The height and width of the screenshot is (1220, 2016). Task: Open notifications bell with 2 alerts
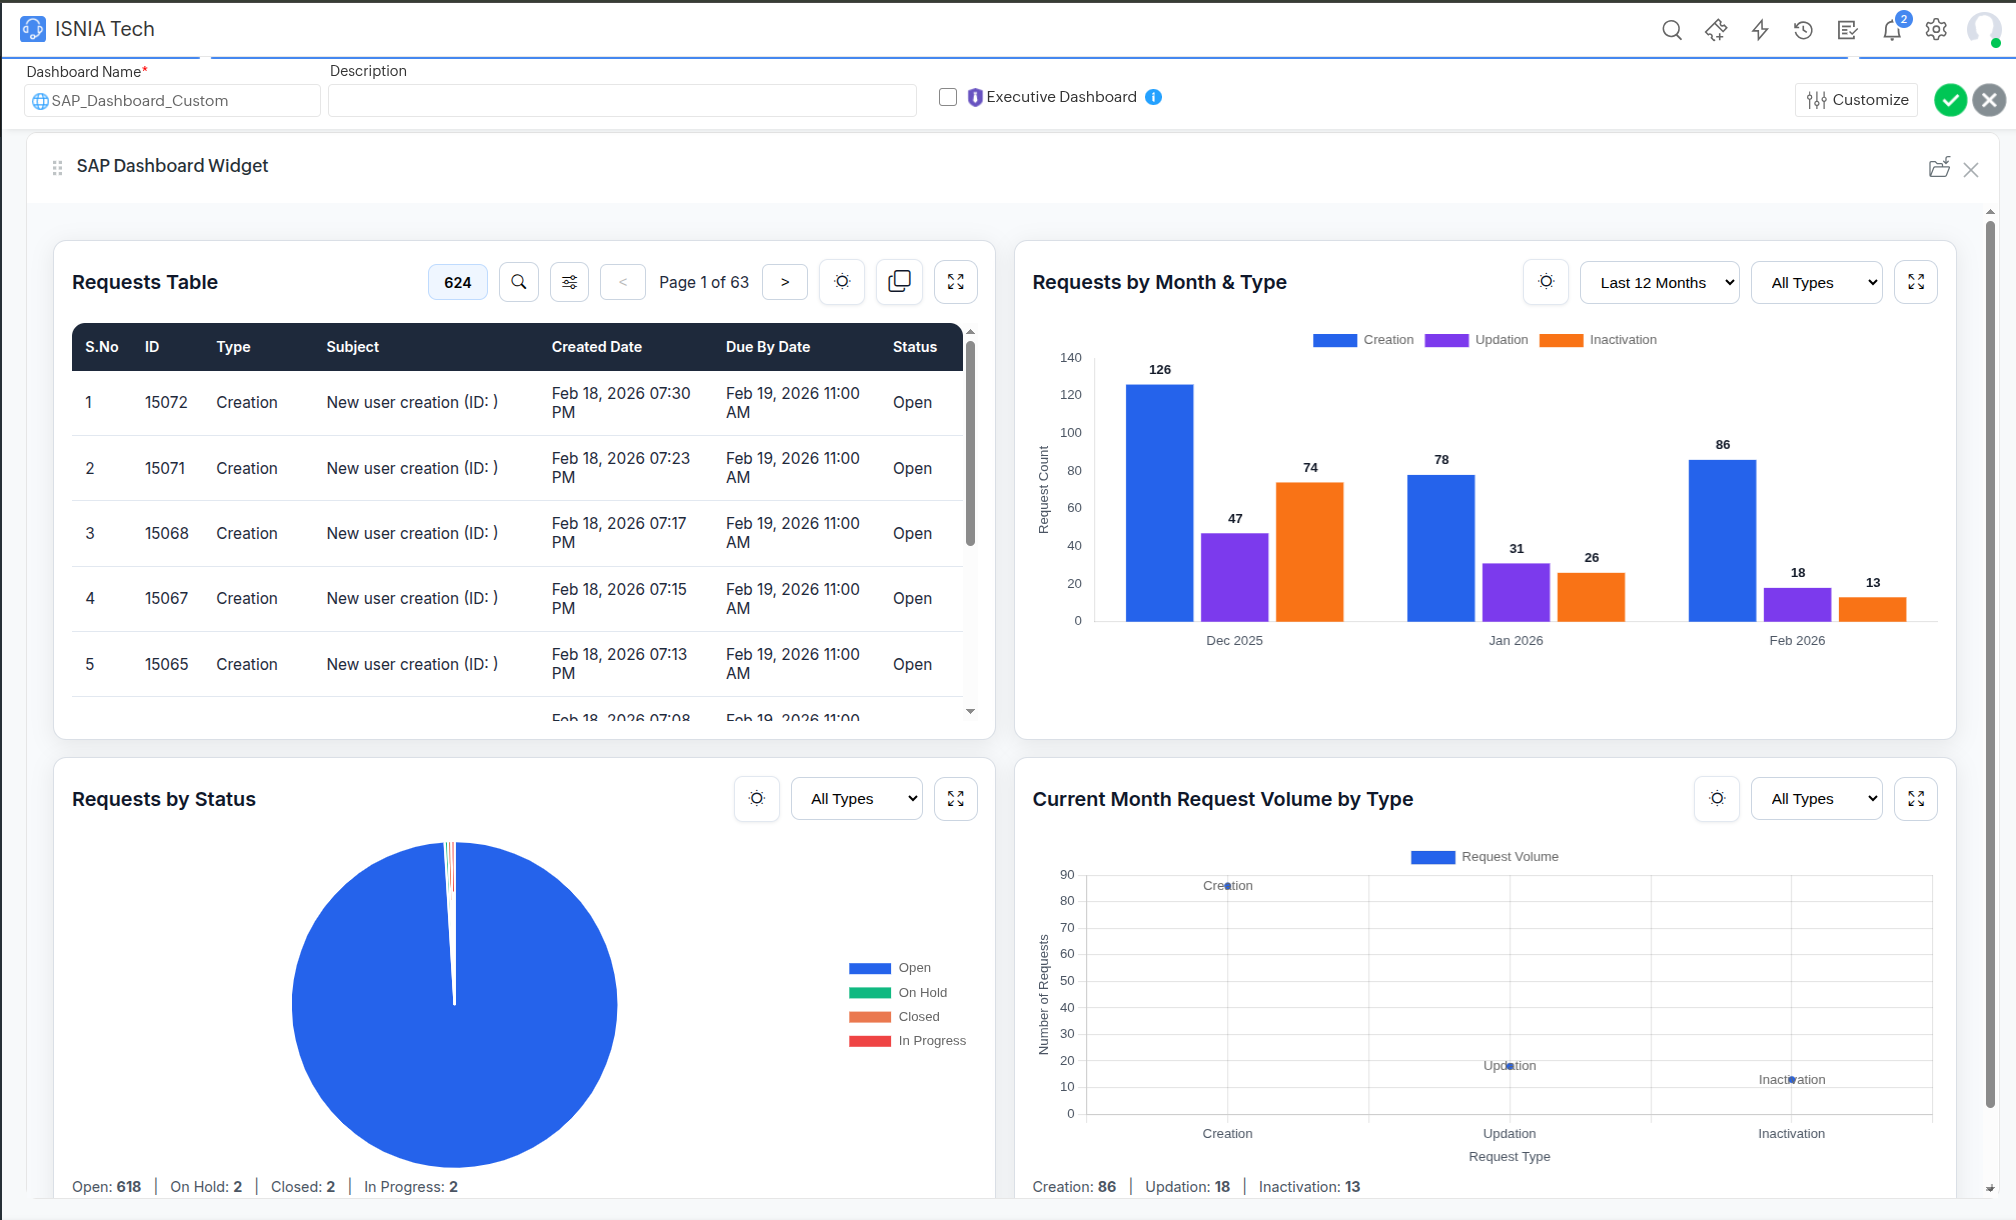click(x=1891, y=30)
